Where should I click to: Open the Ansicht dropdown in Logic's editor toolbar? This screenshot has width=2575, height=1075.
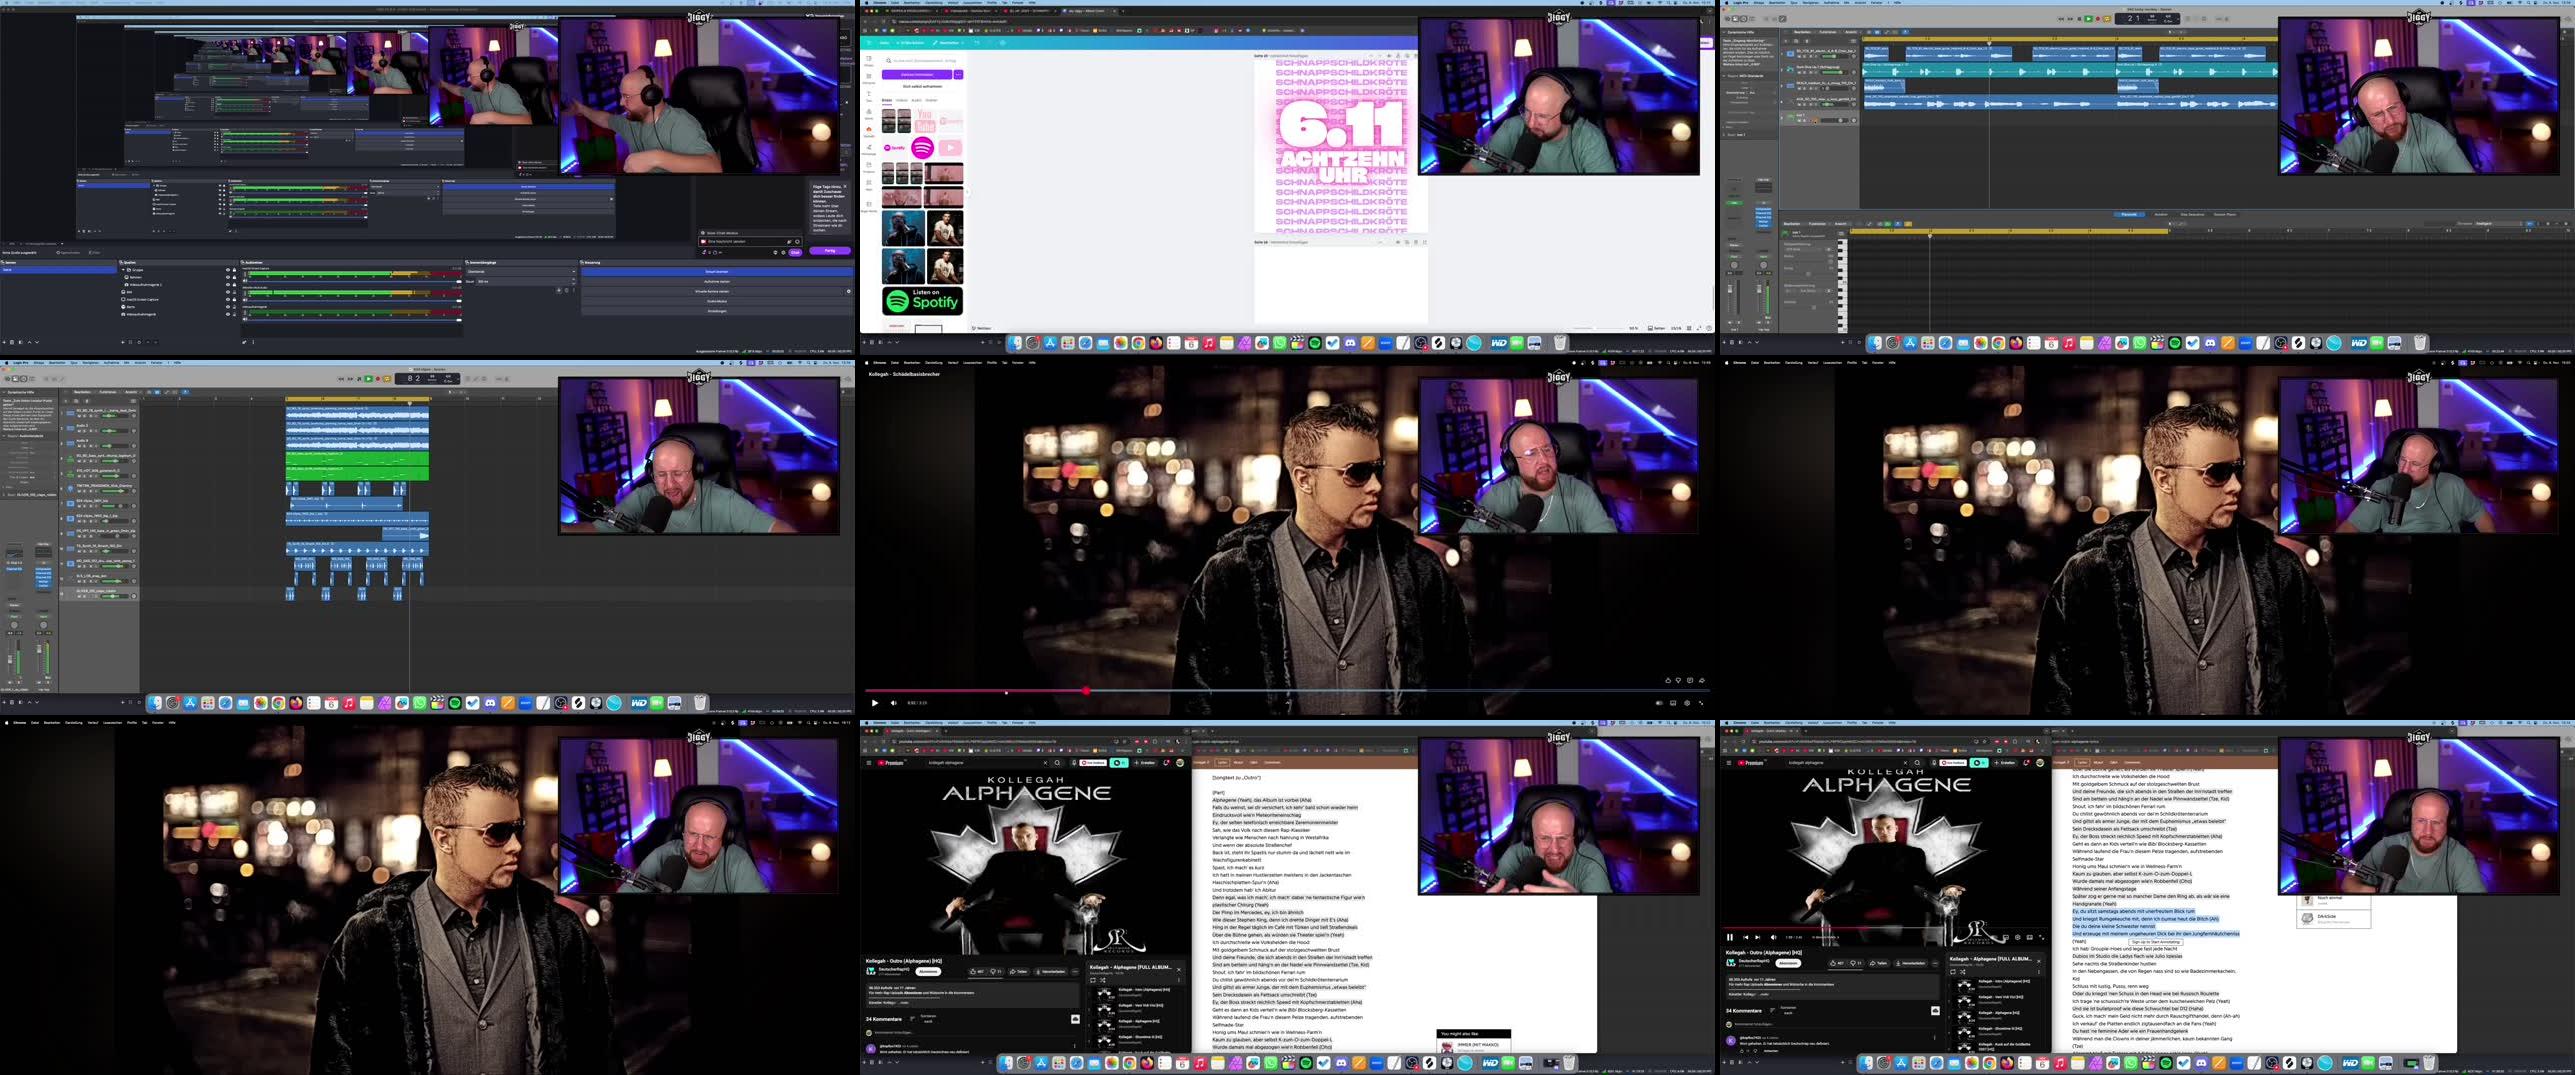(x=130, y=392)
